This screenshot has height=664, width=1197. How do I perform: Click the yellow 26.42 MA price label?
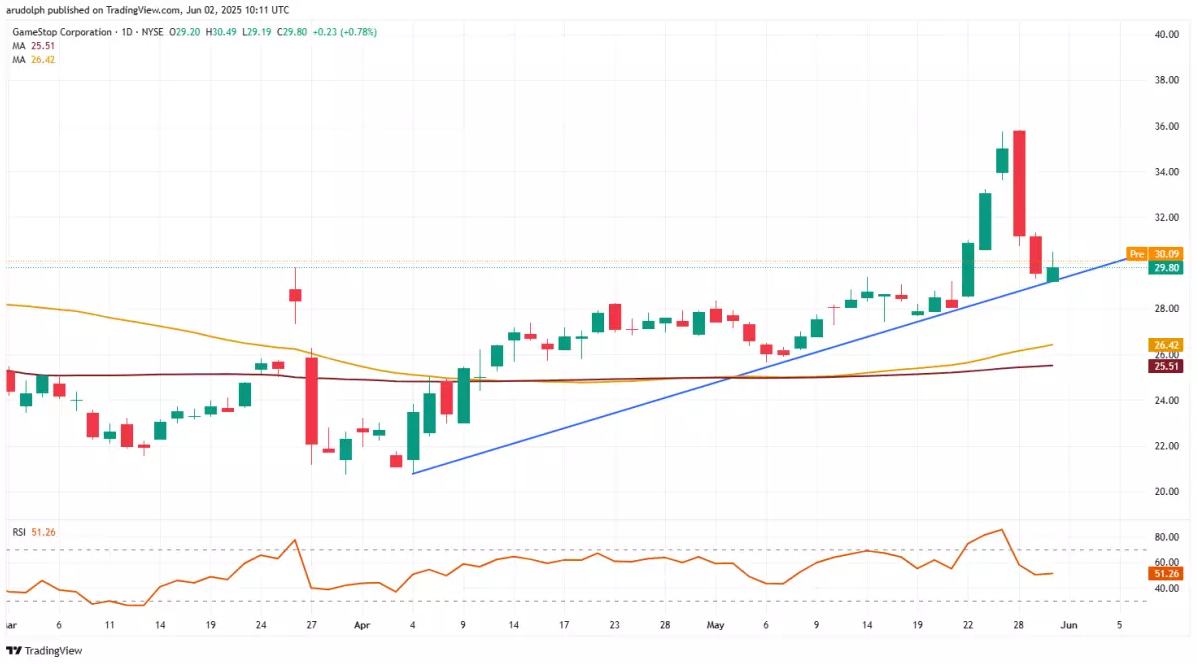pyautogui.click(x=1166, y=345)
